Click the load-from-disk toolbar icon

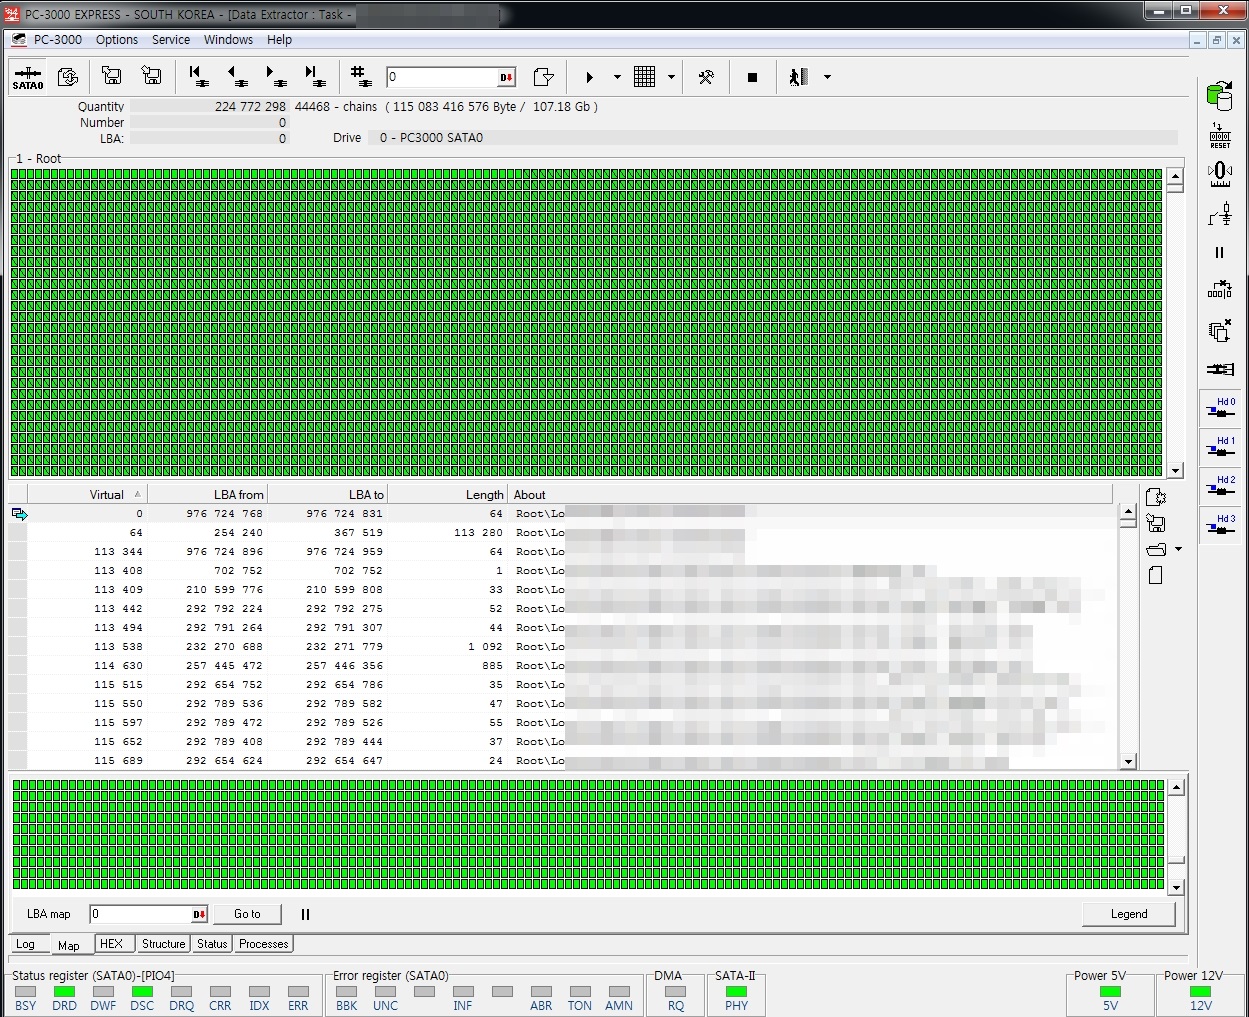click(x=151, y=76)
